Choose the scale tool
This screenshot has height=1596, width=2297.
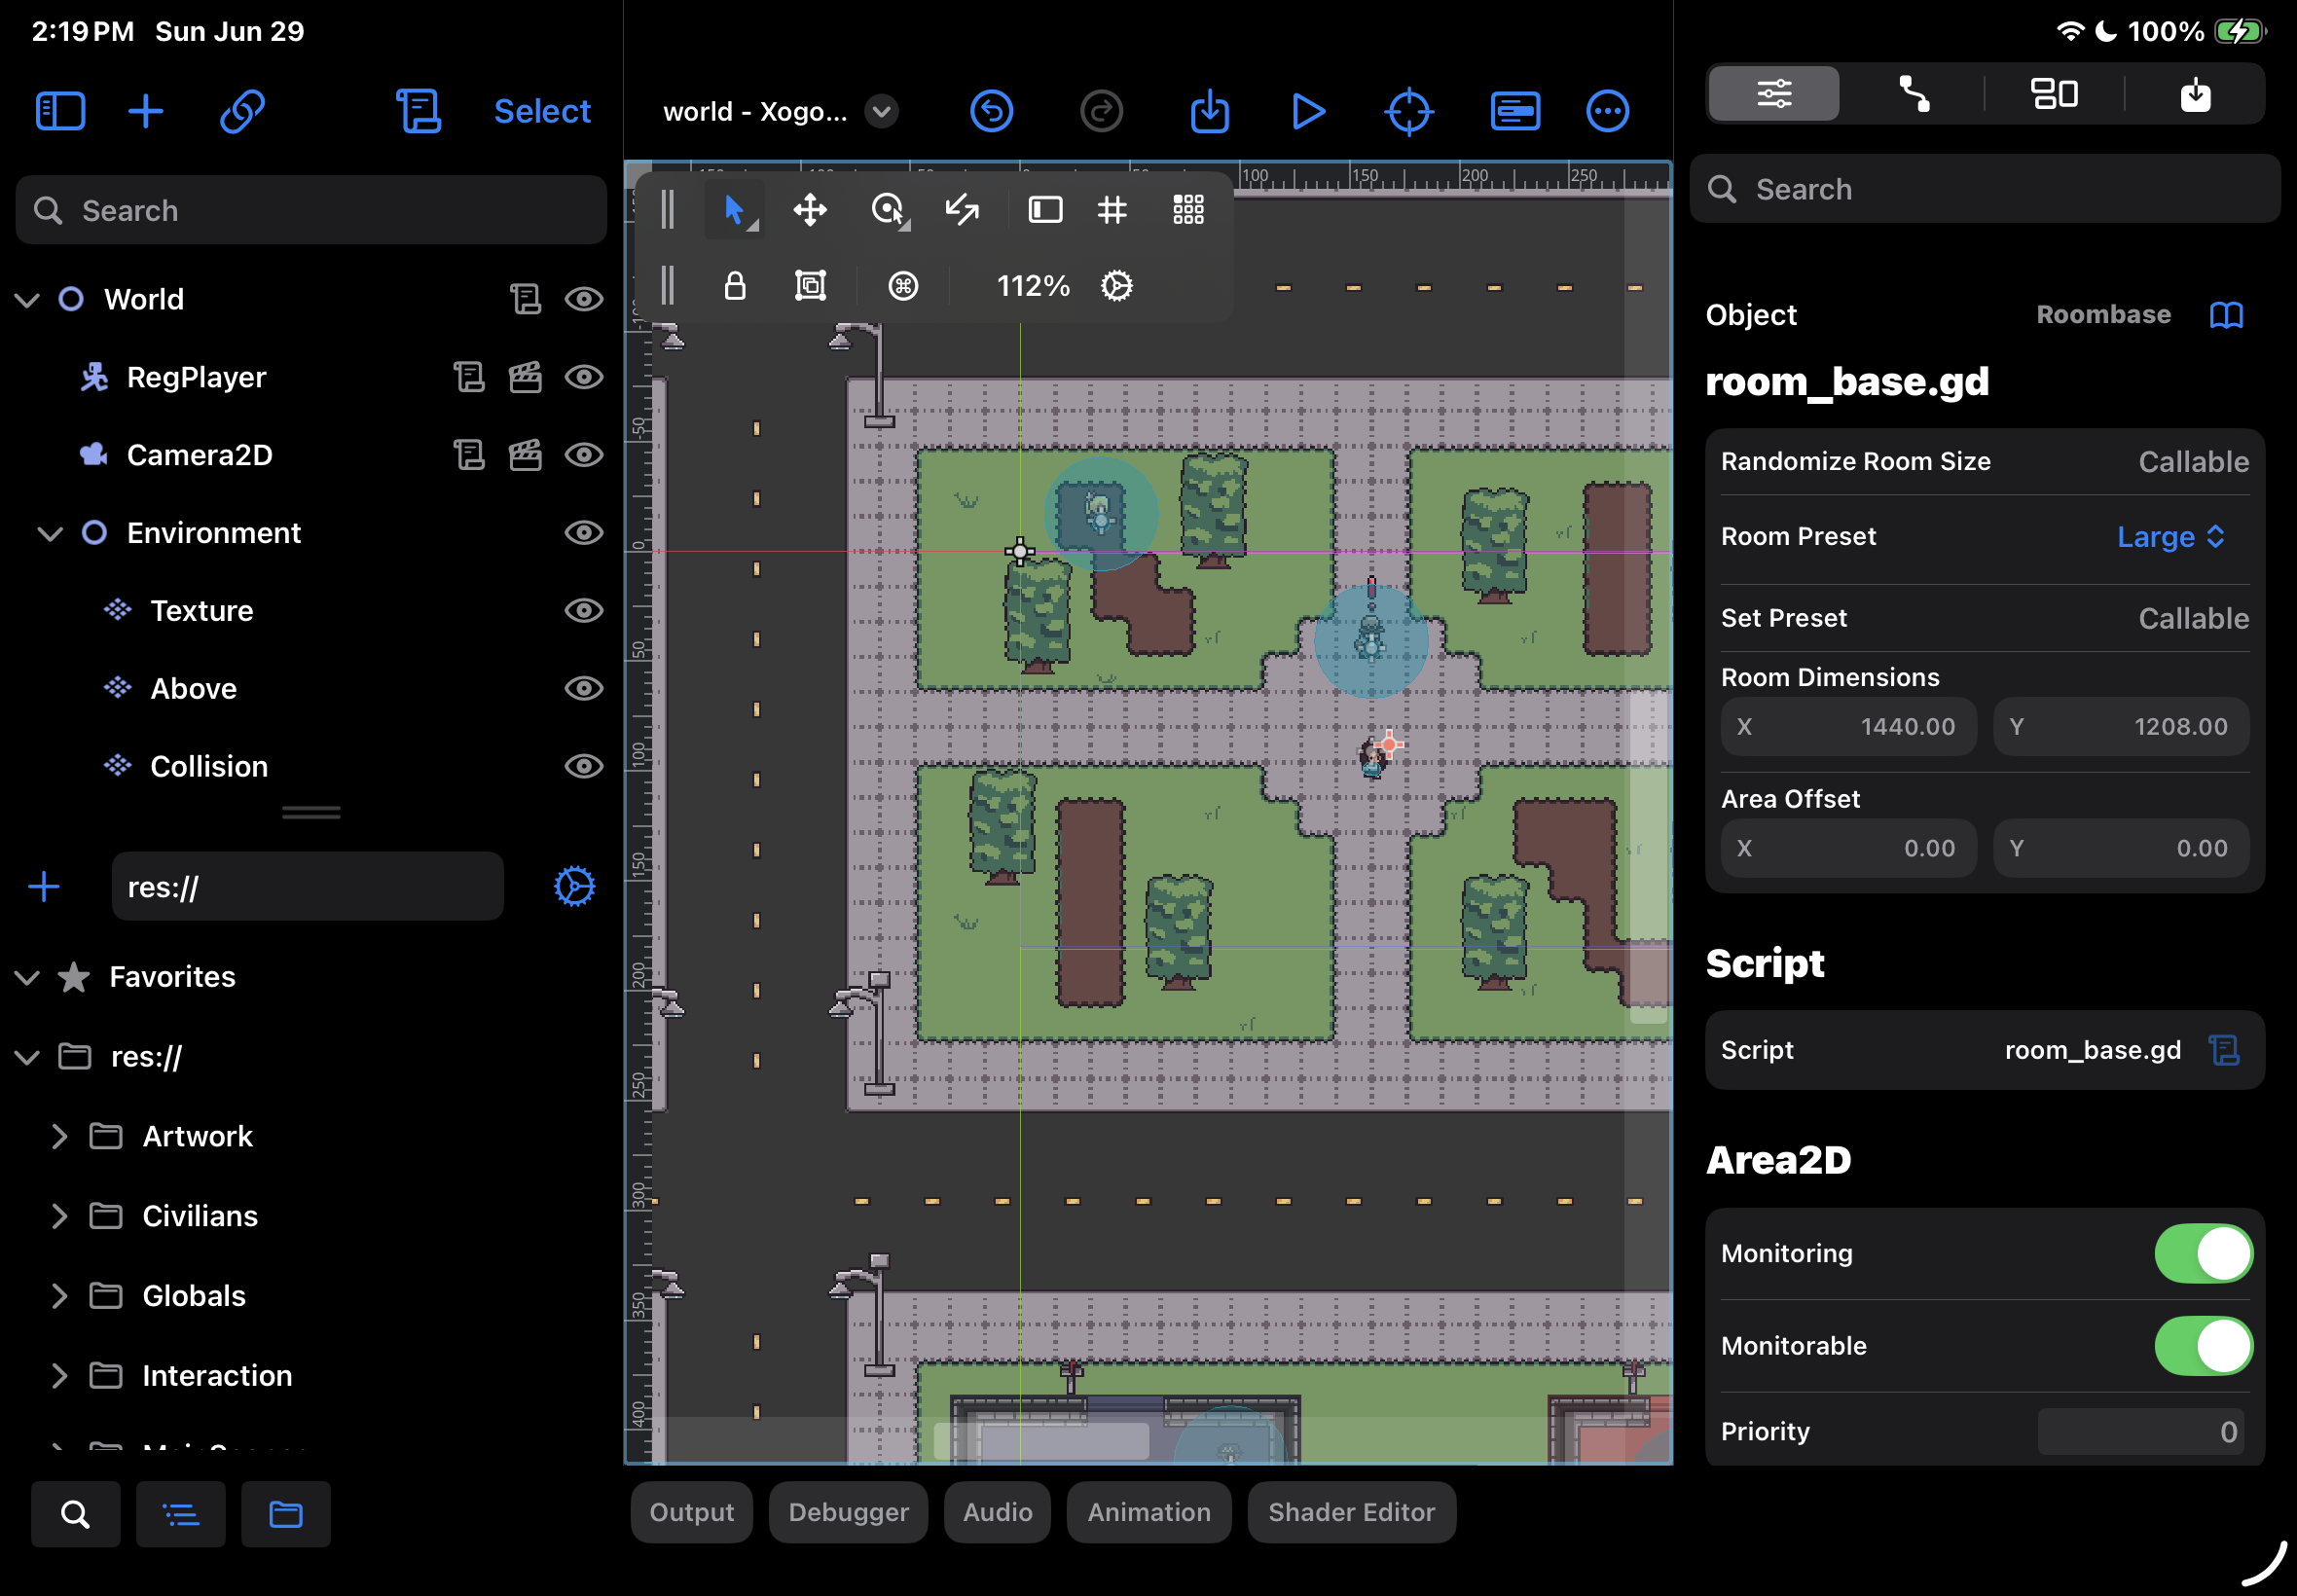(962, 209)
